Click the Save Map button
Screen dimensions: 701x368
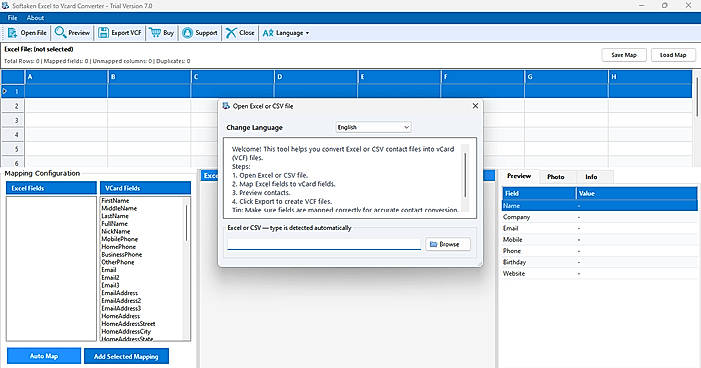[624, 55]
